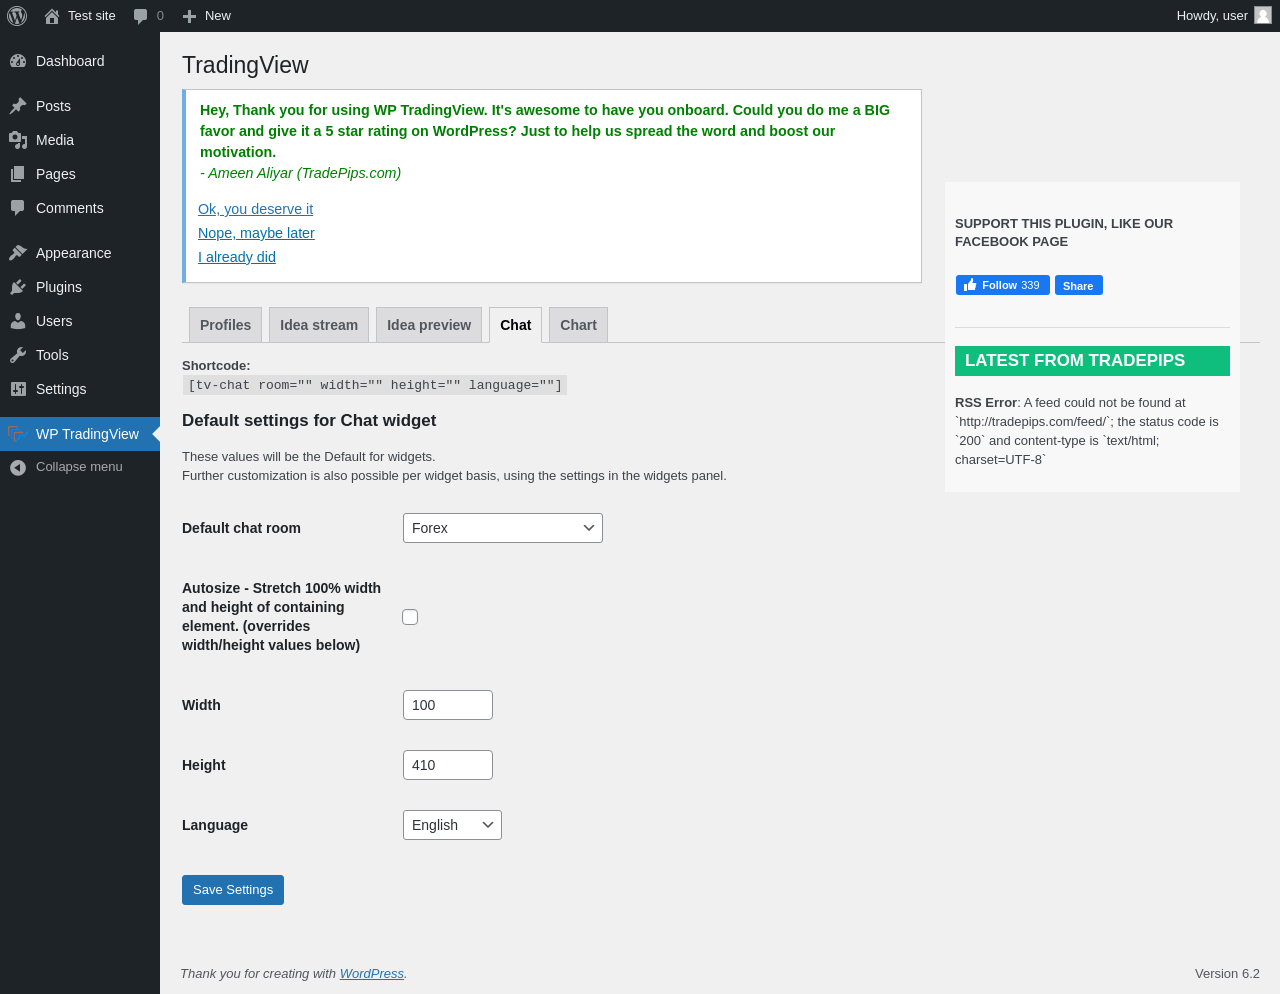This screenshot has width=1280, height=994.
Task: Enable the Autosize stretch checkbox
Action: (410, 617)
